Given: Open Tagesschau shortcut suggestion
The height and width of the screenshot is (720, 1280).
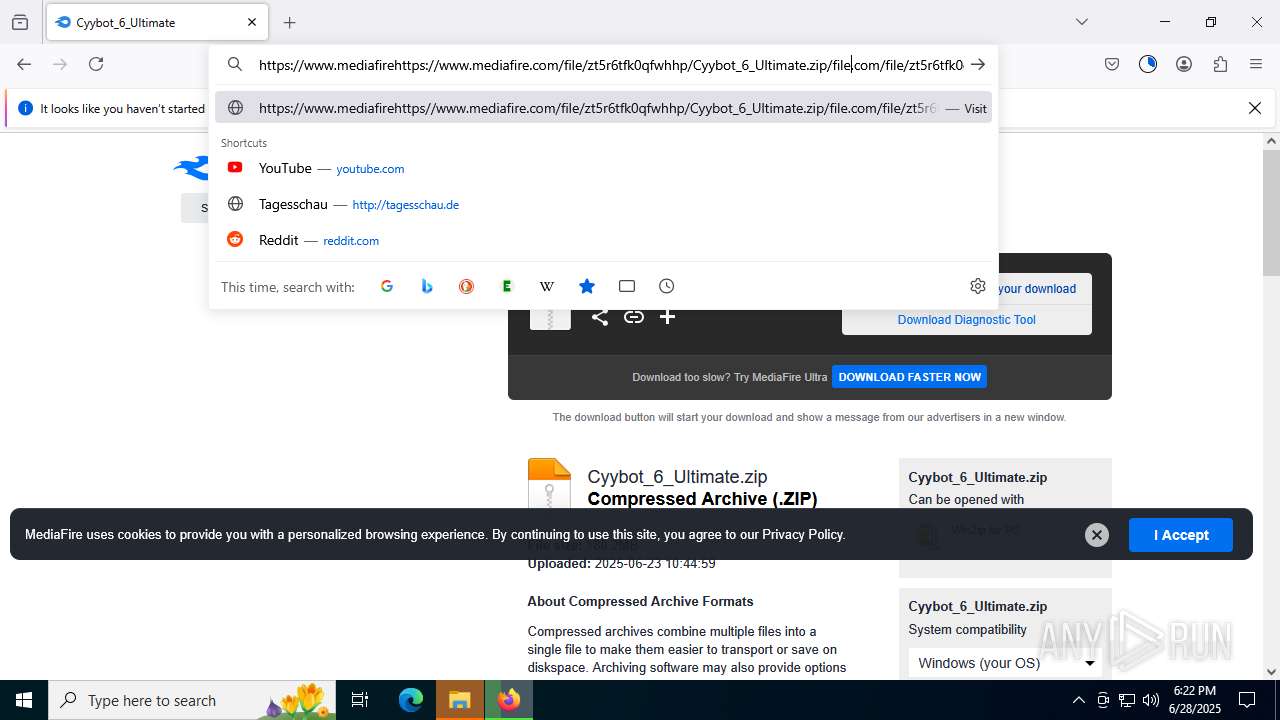Looking at the screenshot, I should tap(603, 204).
